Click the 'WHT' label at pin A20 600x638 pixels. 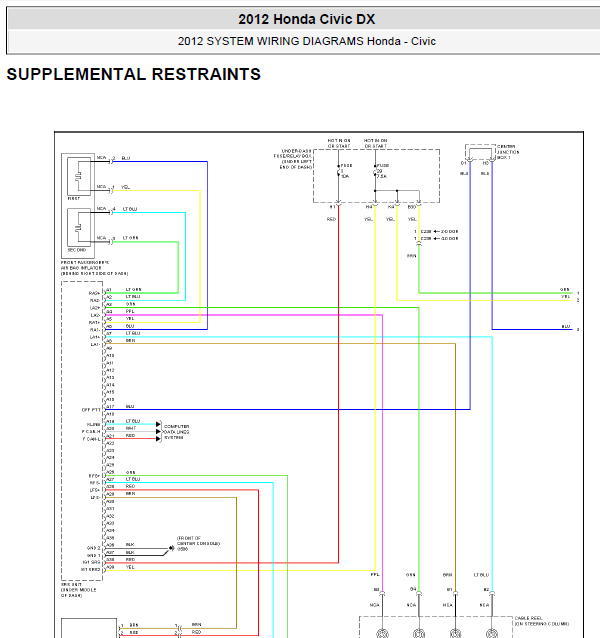click(x=131, y=428)
